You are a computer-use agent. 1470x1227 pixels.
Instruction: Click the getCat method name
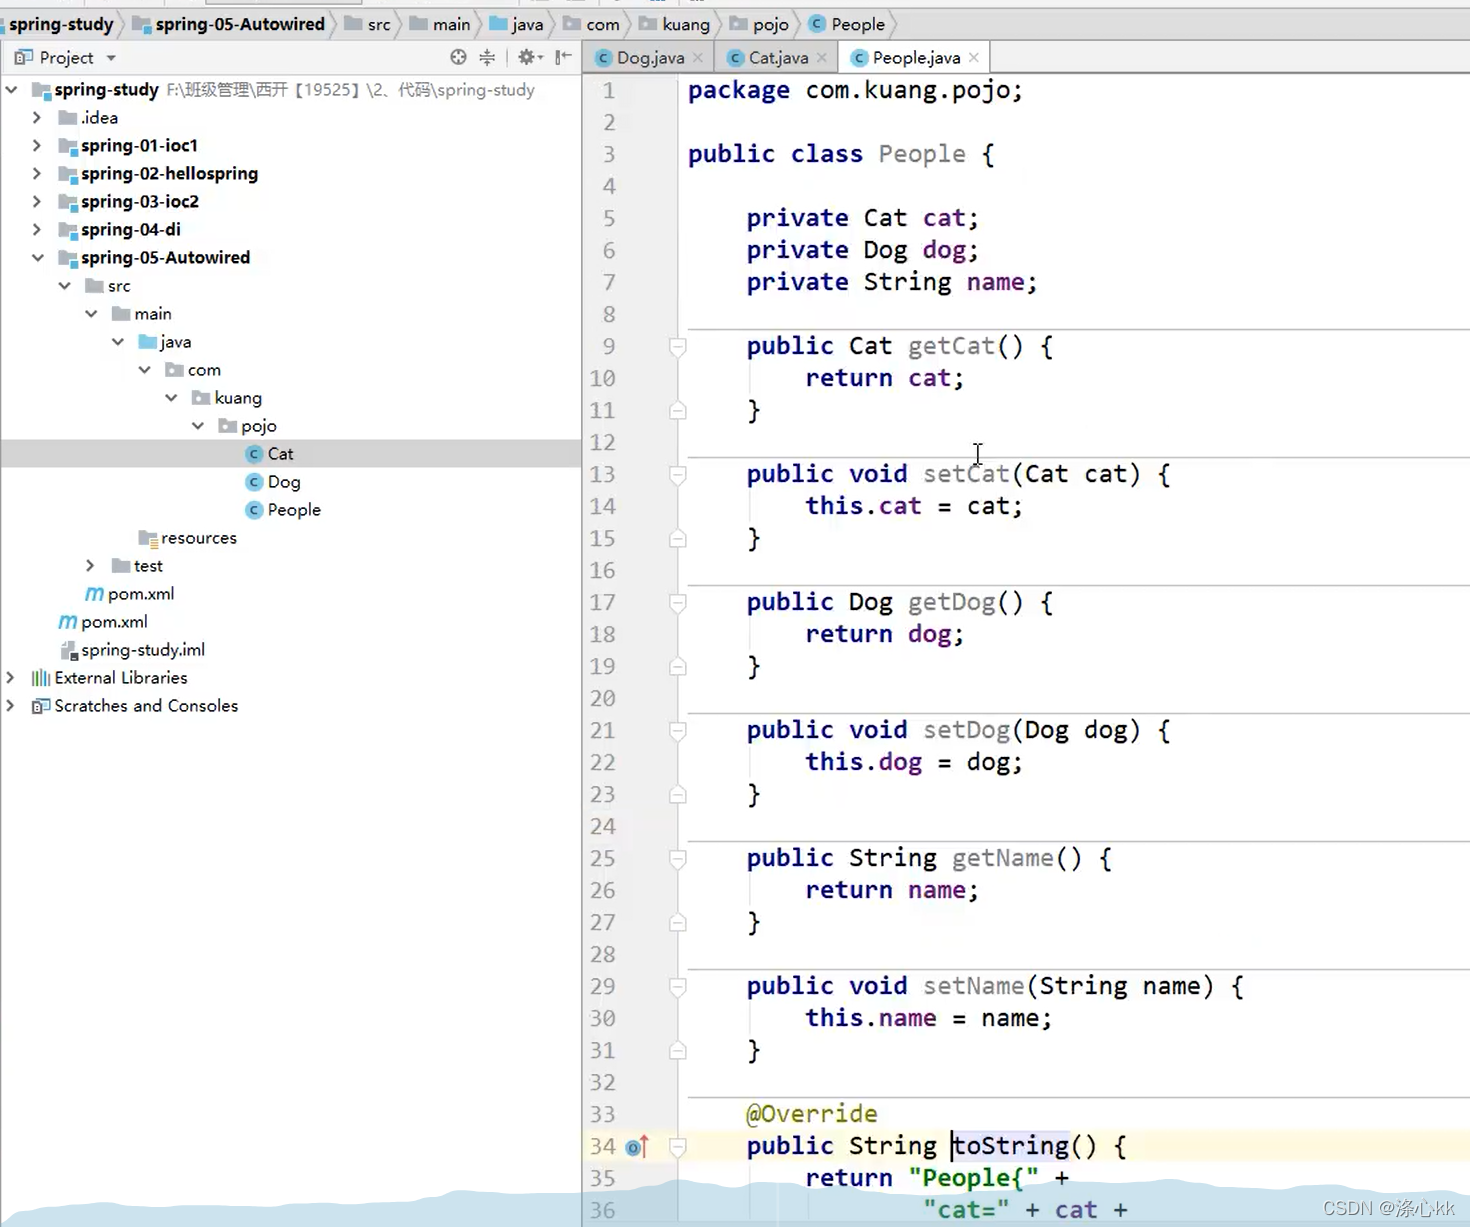[951, 346]
